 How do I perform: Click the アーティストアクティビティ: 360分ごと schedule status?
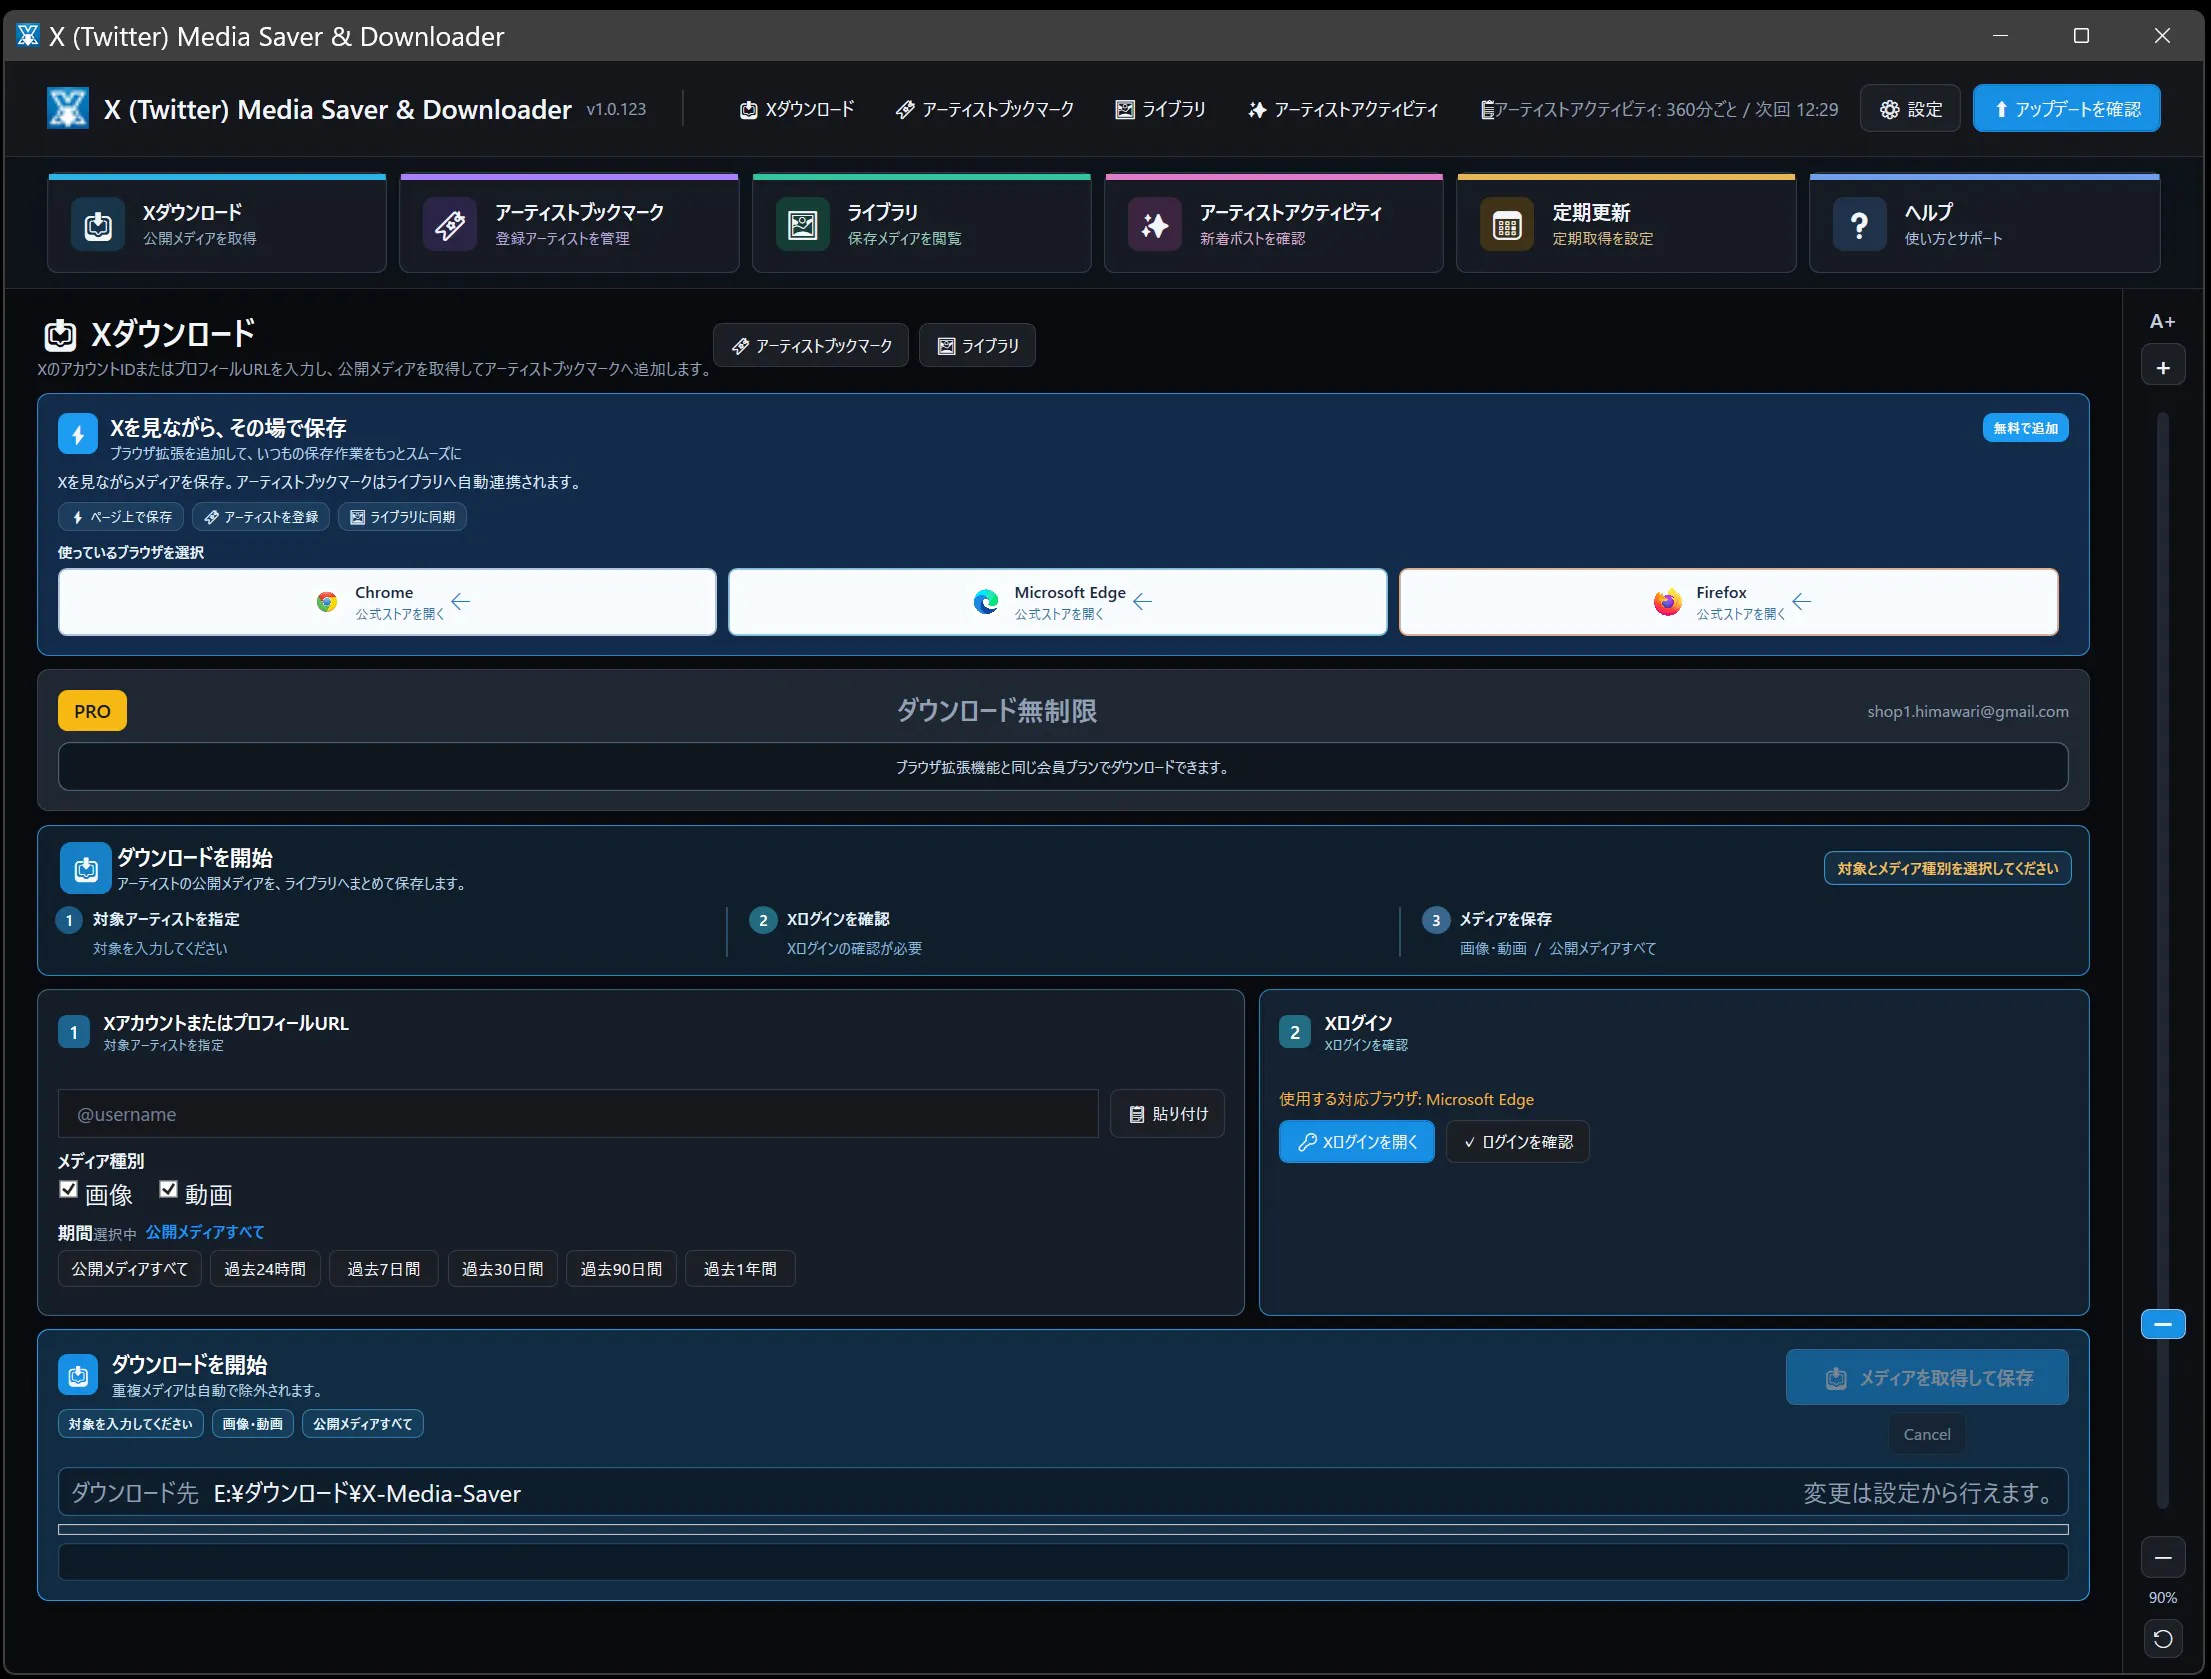click(1660, 109)
